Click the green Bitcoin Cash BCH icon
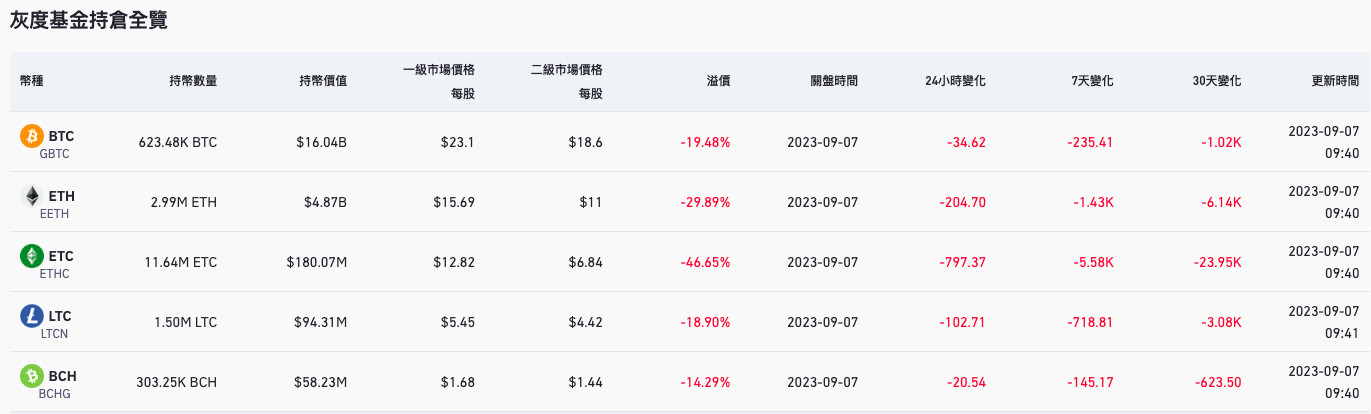The width and height of the screenshot is (1371, 414). pyautogui.click(x=32, y=377)
